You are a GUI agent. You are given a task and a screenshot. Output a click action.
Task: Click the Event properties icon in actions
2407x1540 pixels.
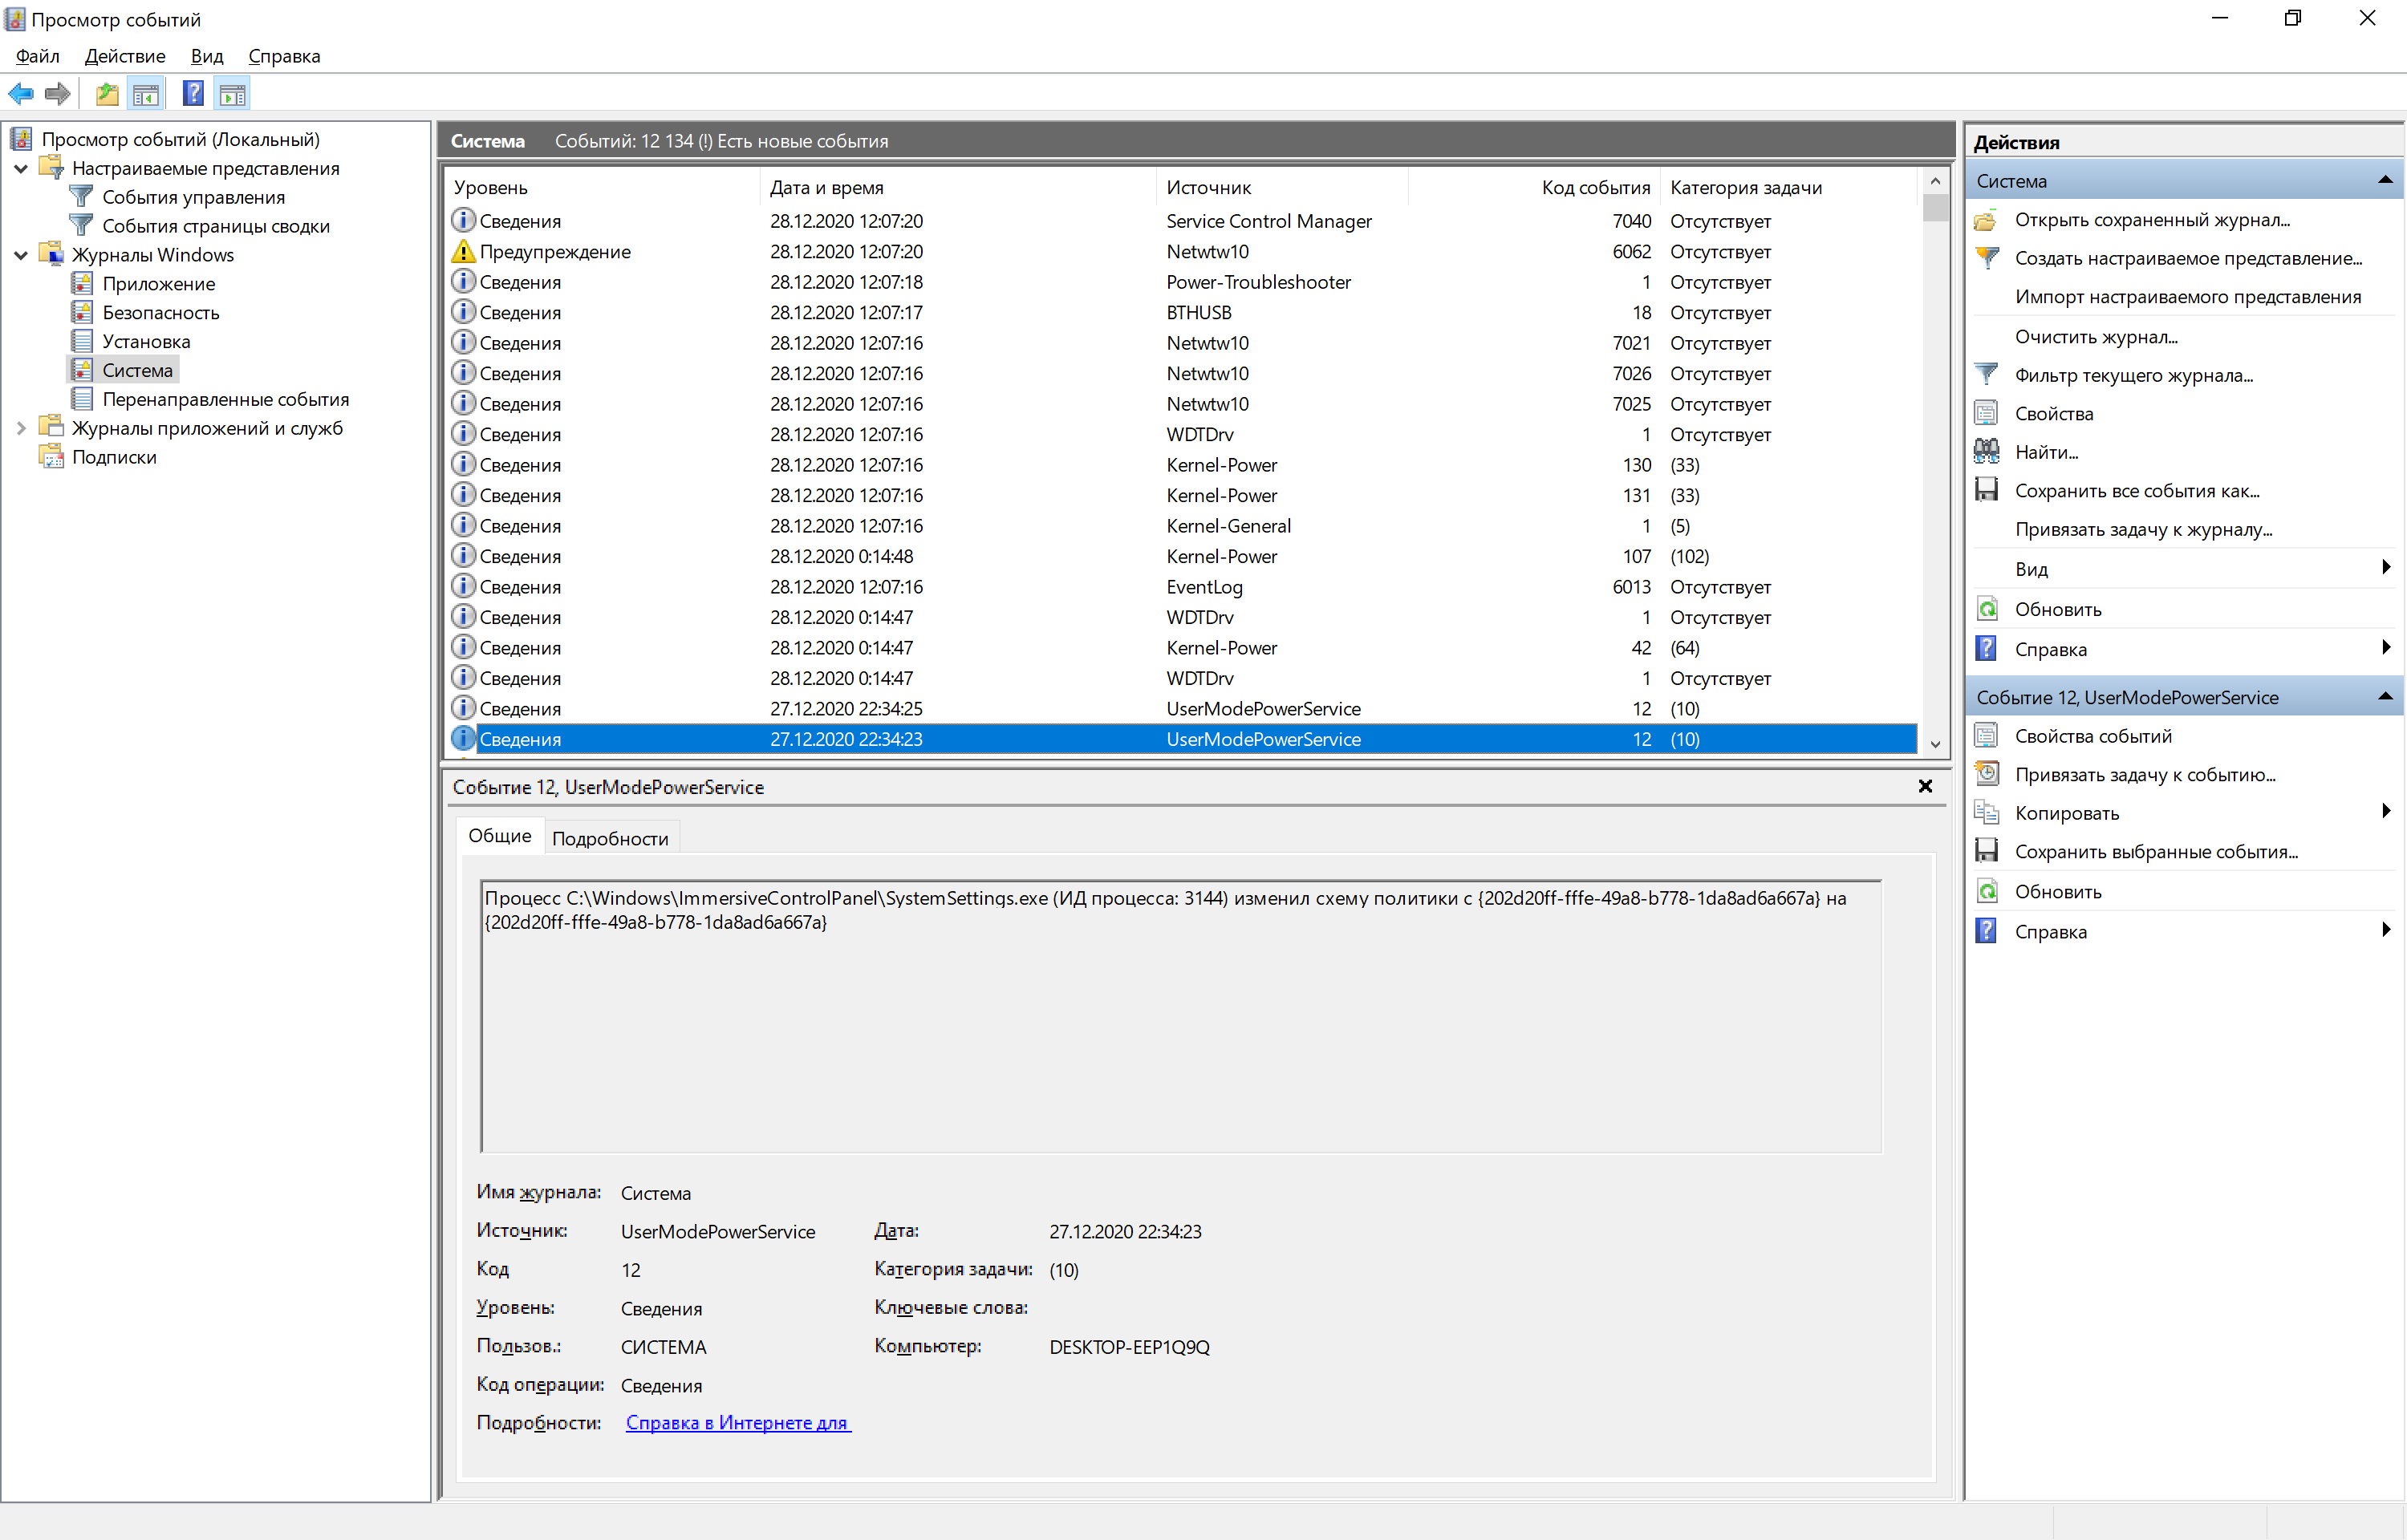click(x=1986, y=736)
